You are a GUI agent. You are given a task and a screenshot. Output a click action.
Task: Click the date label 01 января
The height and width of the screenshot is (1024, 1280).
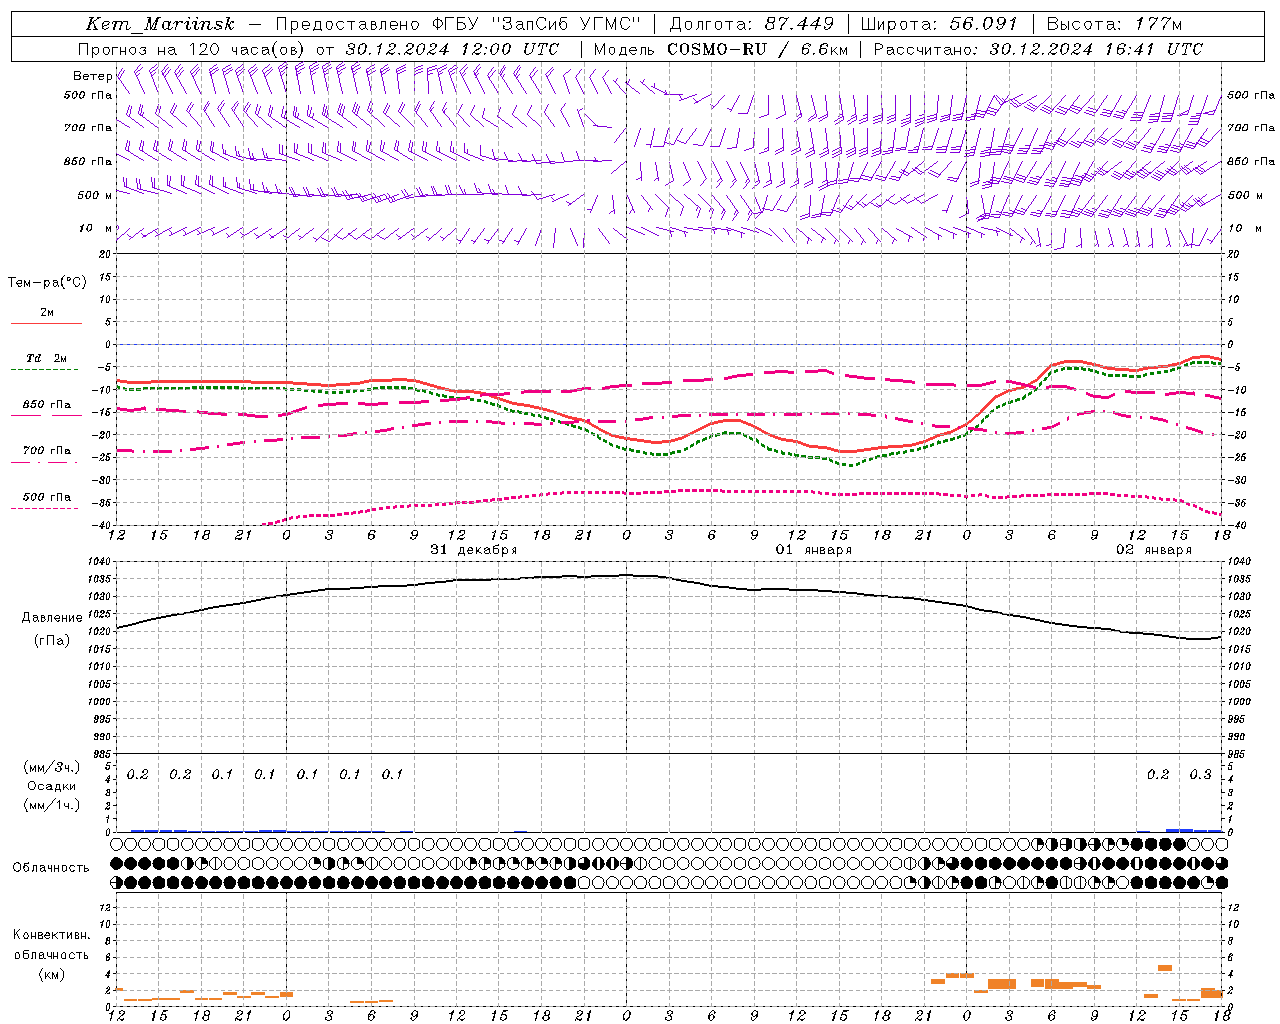[814, 550]
